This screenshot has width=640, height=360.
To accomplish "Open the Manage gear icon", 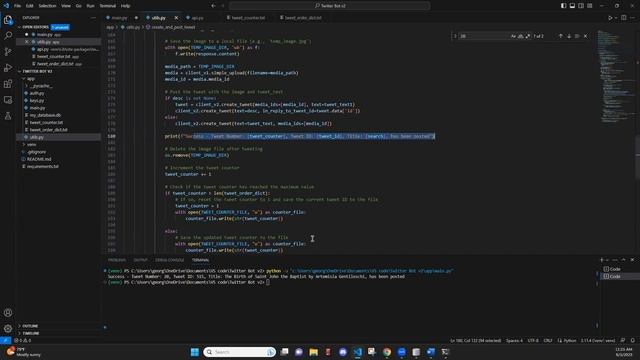I will click(8, 329).
